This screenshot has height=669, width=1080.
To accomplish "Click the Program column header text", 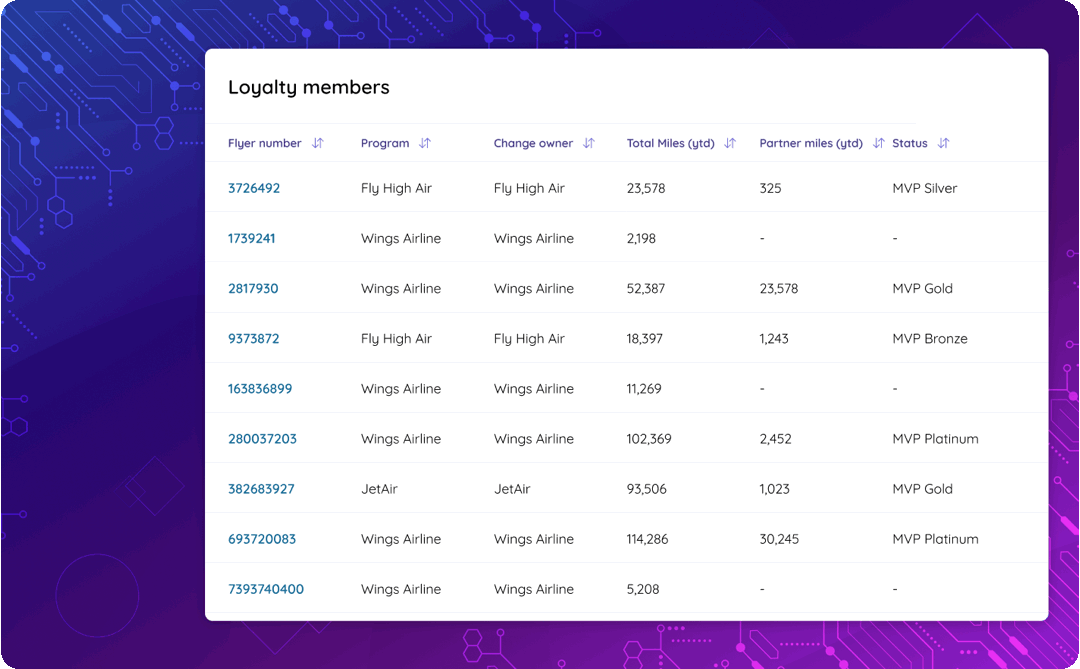I will [385, 143].
